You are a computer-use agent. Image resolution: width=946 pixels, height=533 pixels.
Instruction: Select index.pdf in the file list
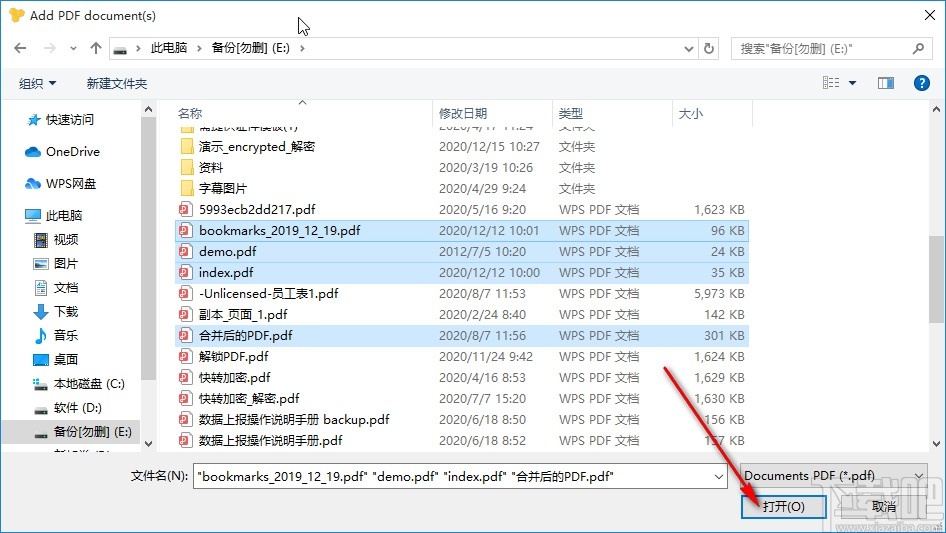pos(462,273)
